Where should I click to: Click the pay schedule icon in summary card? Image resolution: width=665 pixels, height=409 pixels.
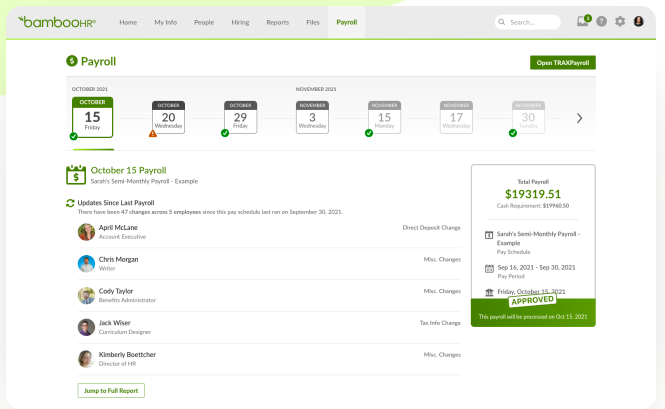[x=489, y=235]
